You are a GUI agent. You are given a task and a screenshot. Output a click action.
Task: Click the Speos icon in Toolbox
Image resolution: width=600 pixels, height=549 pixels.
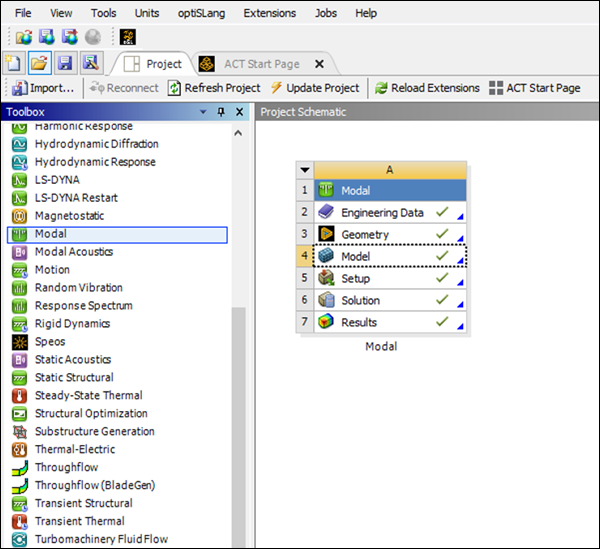(x=18, y=342)
